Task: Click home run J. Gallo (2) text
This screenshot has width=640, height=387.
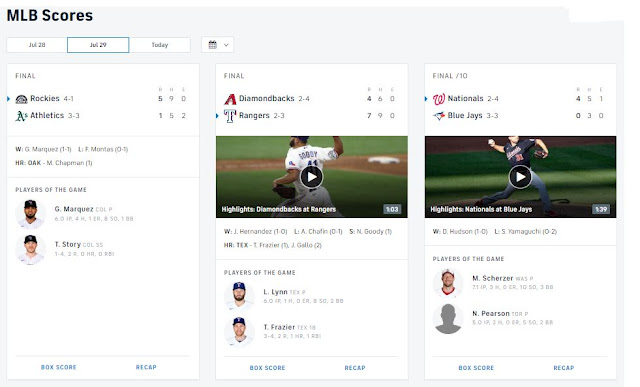Action: click(x=307, y=245)
